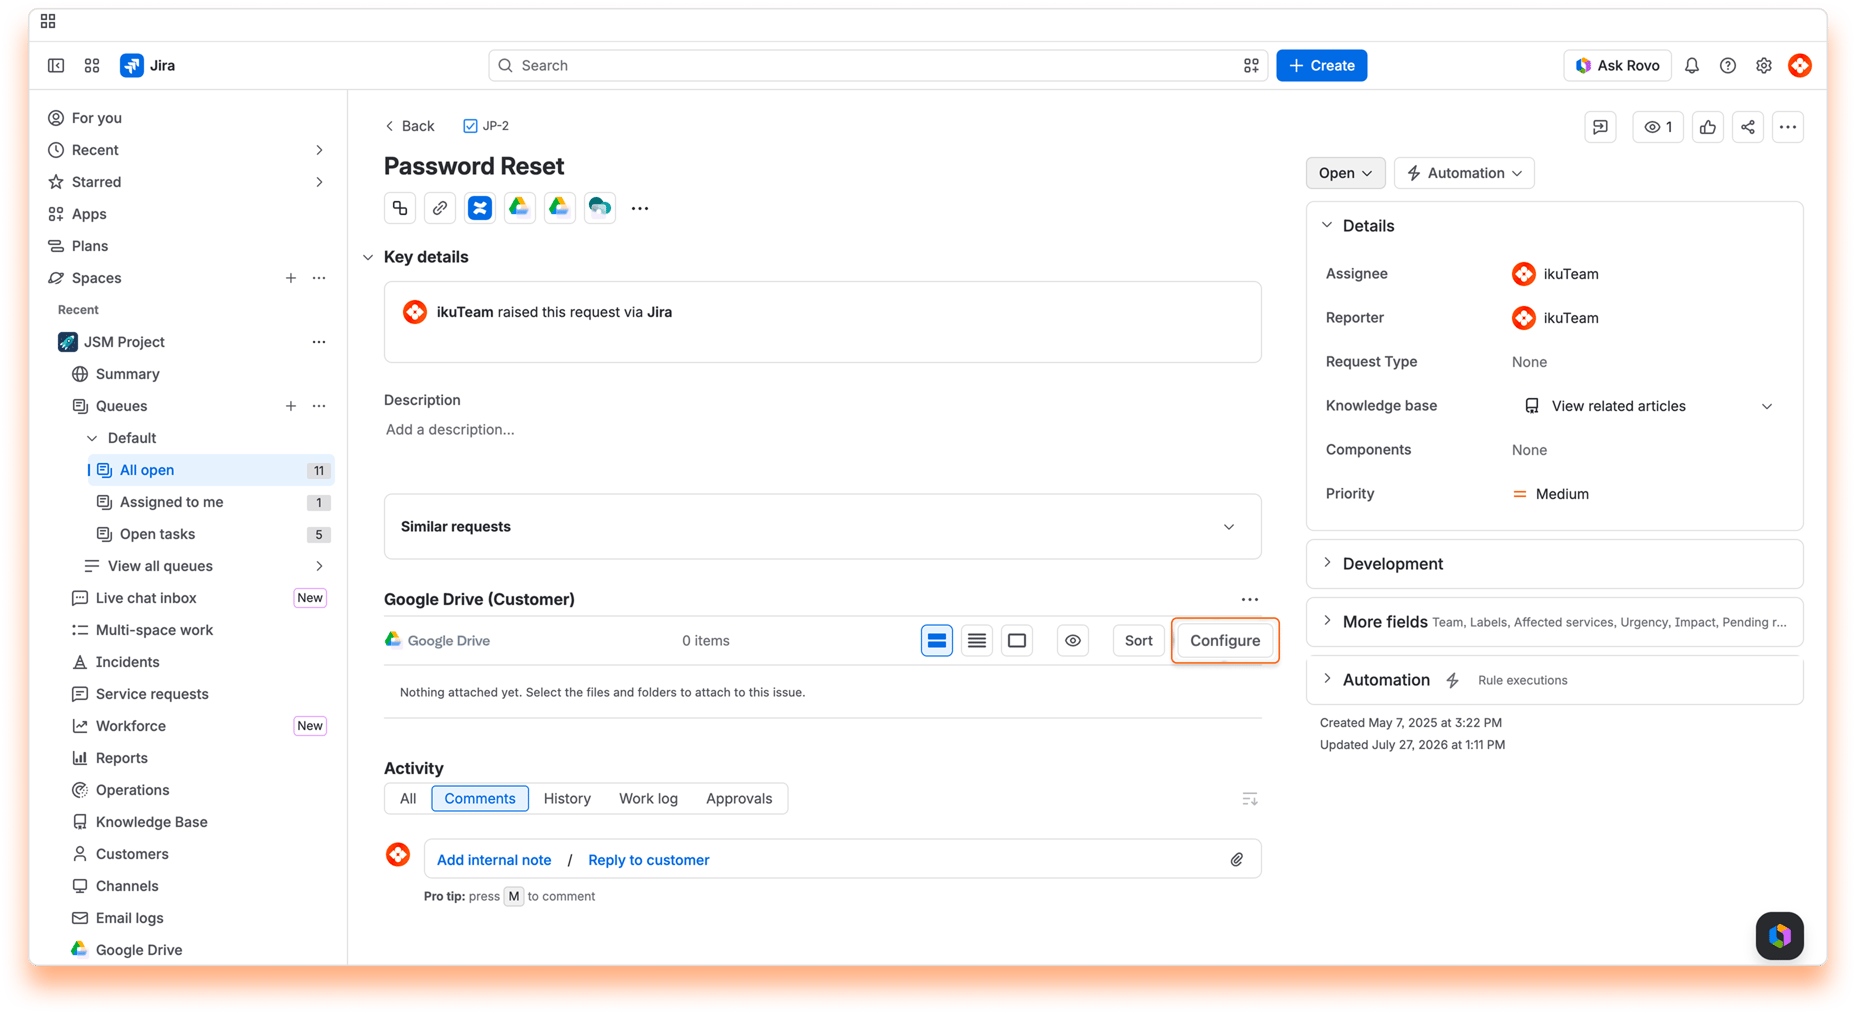1856x1014 pixels.
Task: Open the Automation dropdown near status
Action: pos(1464,173)
